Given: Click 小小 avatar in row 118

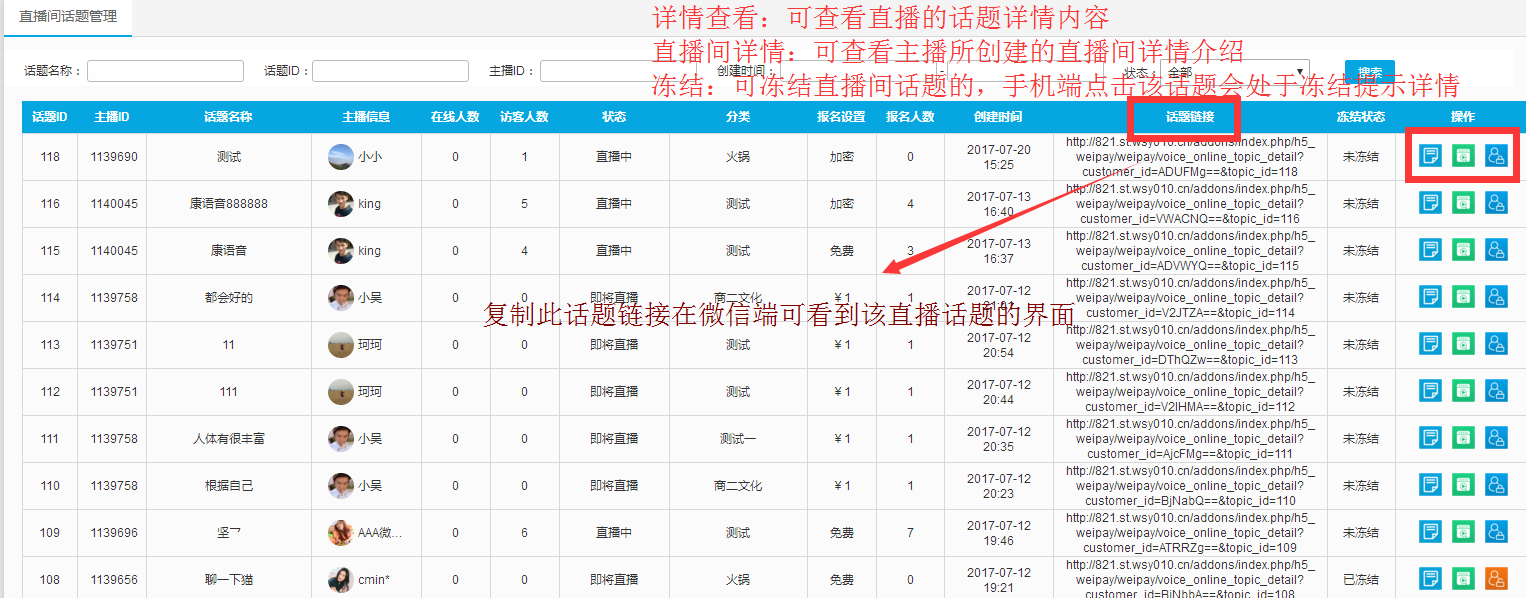Looking at the screenshot, I should [340, 156].
